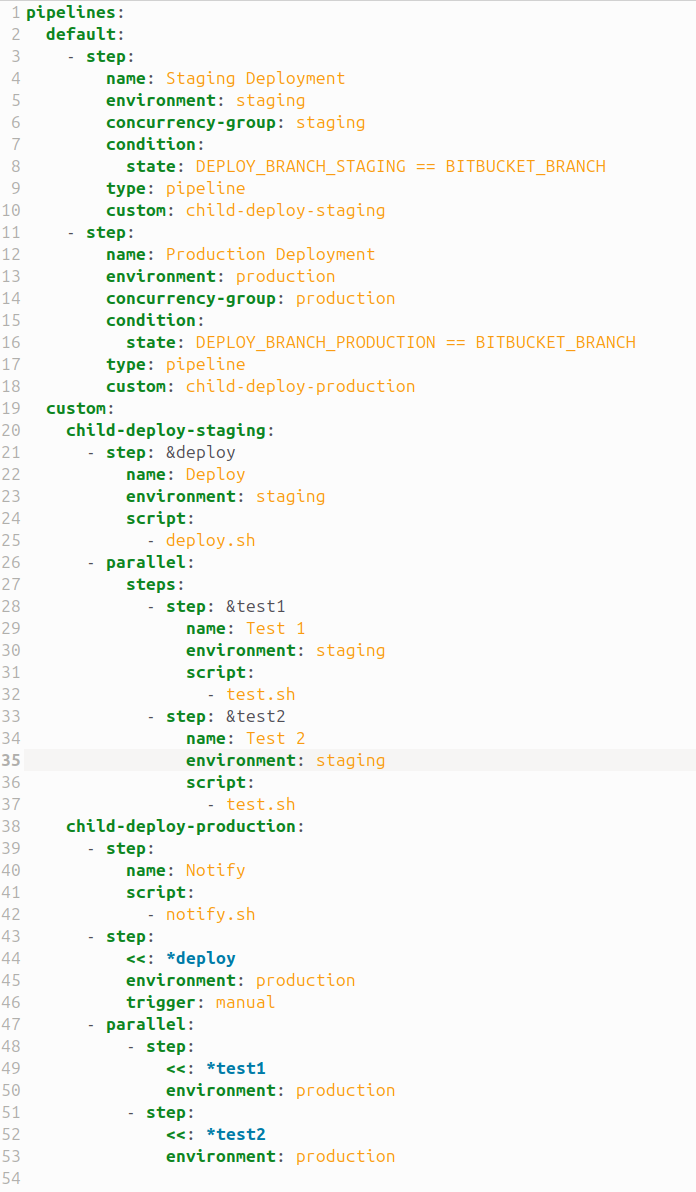This screenshot has width=696, height=1192.
Task: Click the value 'child-deploy-production' on line 18
Action: pos(301,386)
